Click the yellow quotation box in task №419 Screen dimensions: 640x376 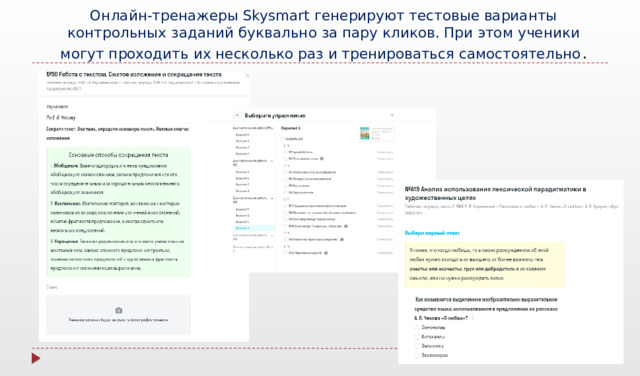pos(484,265)
